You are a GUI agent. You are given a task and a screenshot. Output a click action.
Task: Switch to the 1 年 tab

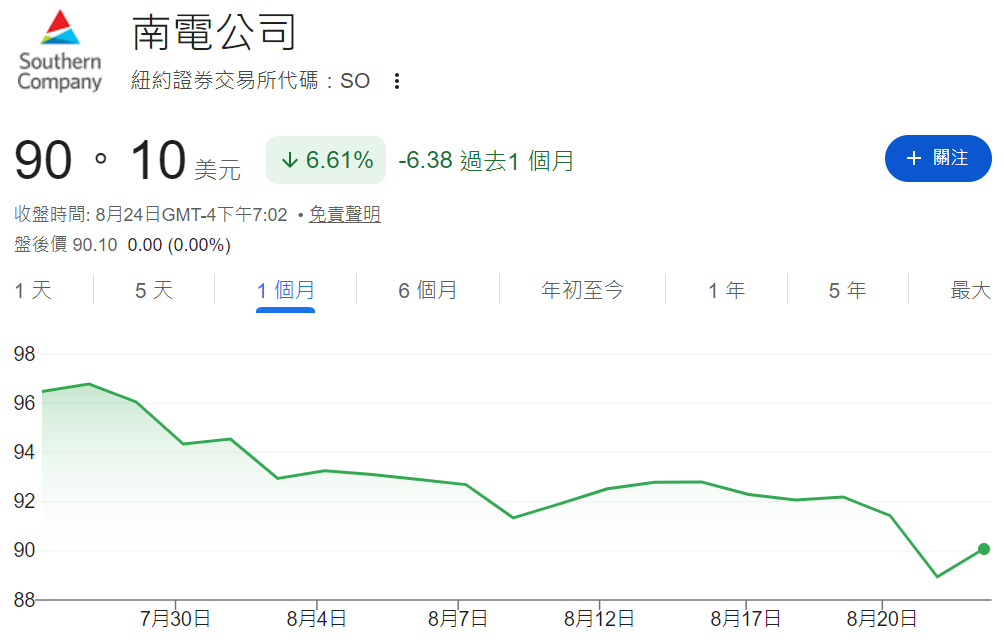coord(726,290)
